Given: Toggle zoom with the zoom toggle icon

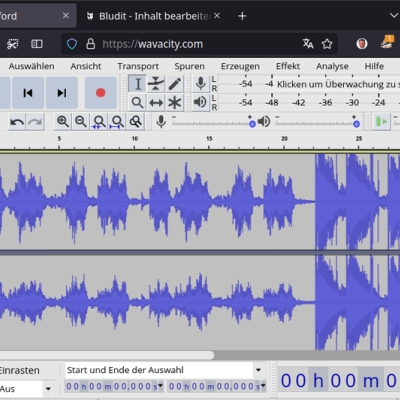Looking at the screenshot, I should [x=135, y=122].
